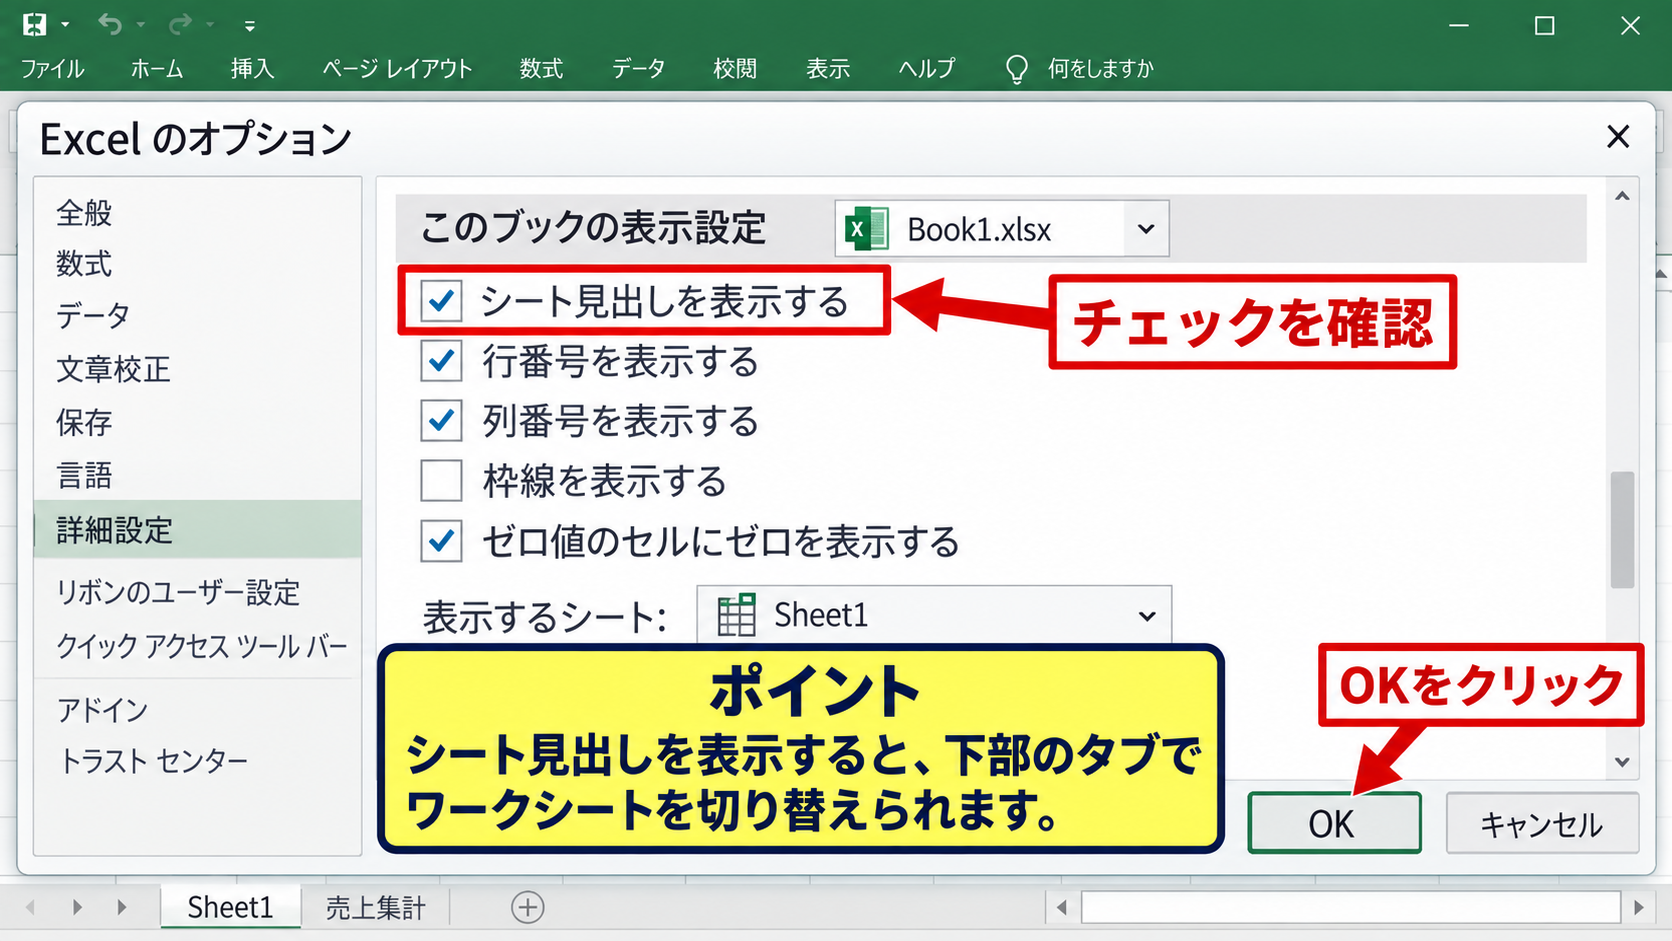This screenshot has width=1672, height=941.
Task: Switch to Sheet1 sheet tab
Action: [230, 907]
